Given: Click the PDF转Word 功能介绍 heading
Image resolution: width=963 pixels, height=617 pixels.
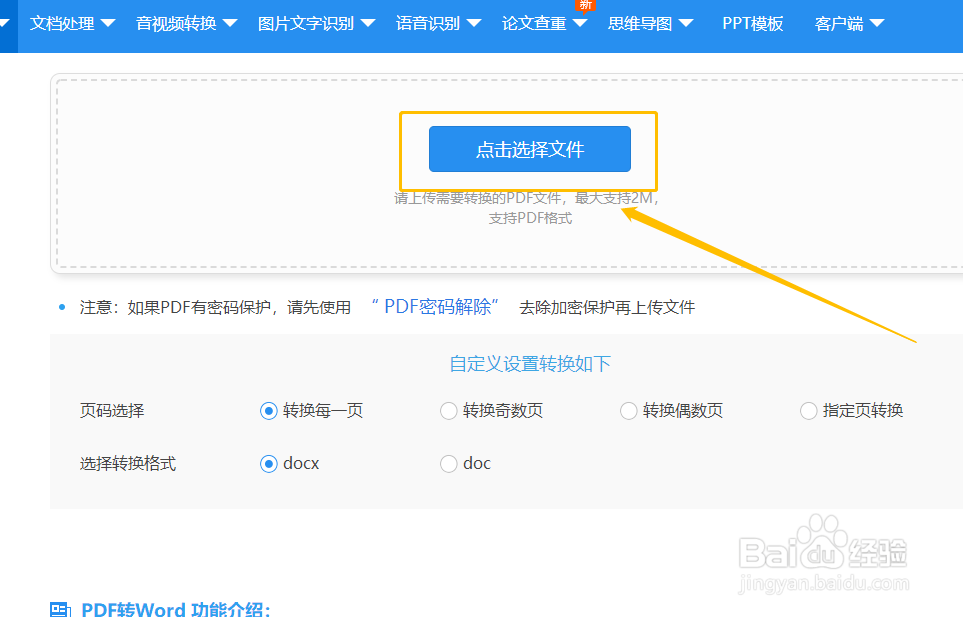Looking at the screenshot, I should pos(176,609).
